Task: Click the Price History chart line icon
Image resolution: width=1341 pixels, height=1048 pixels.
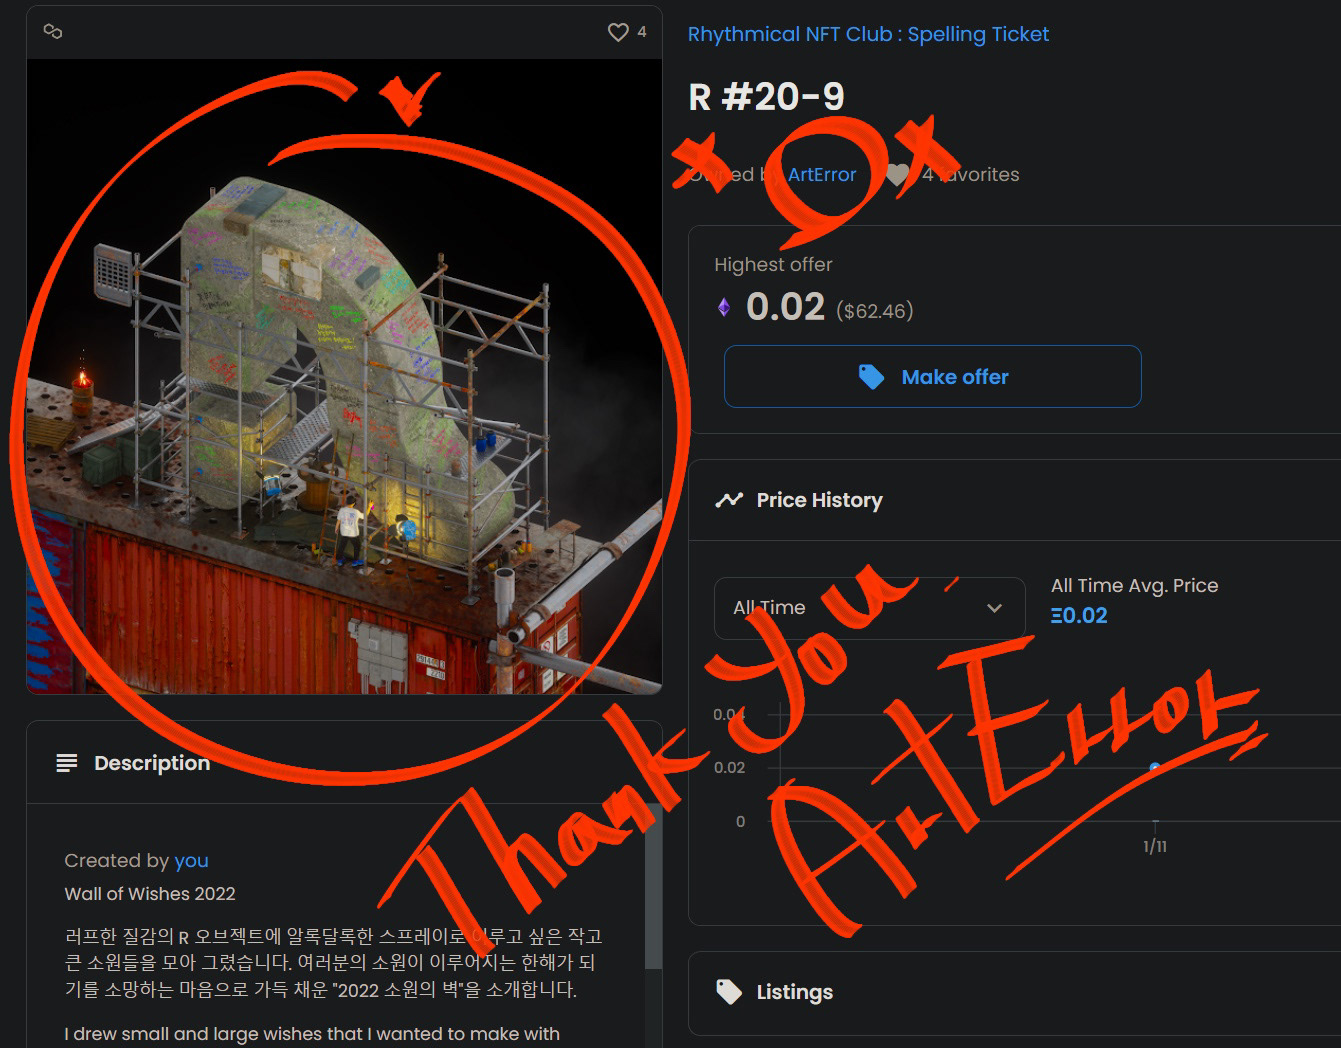Action: coord(729,500)
